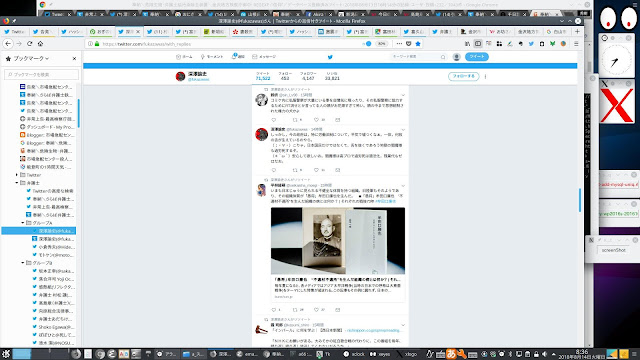The width and height of the screenshot is (640, 360).
Task: Open the フォロワー 4,147 tab
Action: click(308, 76)
